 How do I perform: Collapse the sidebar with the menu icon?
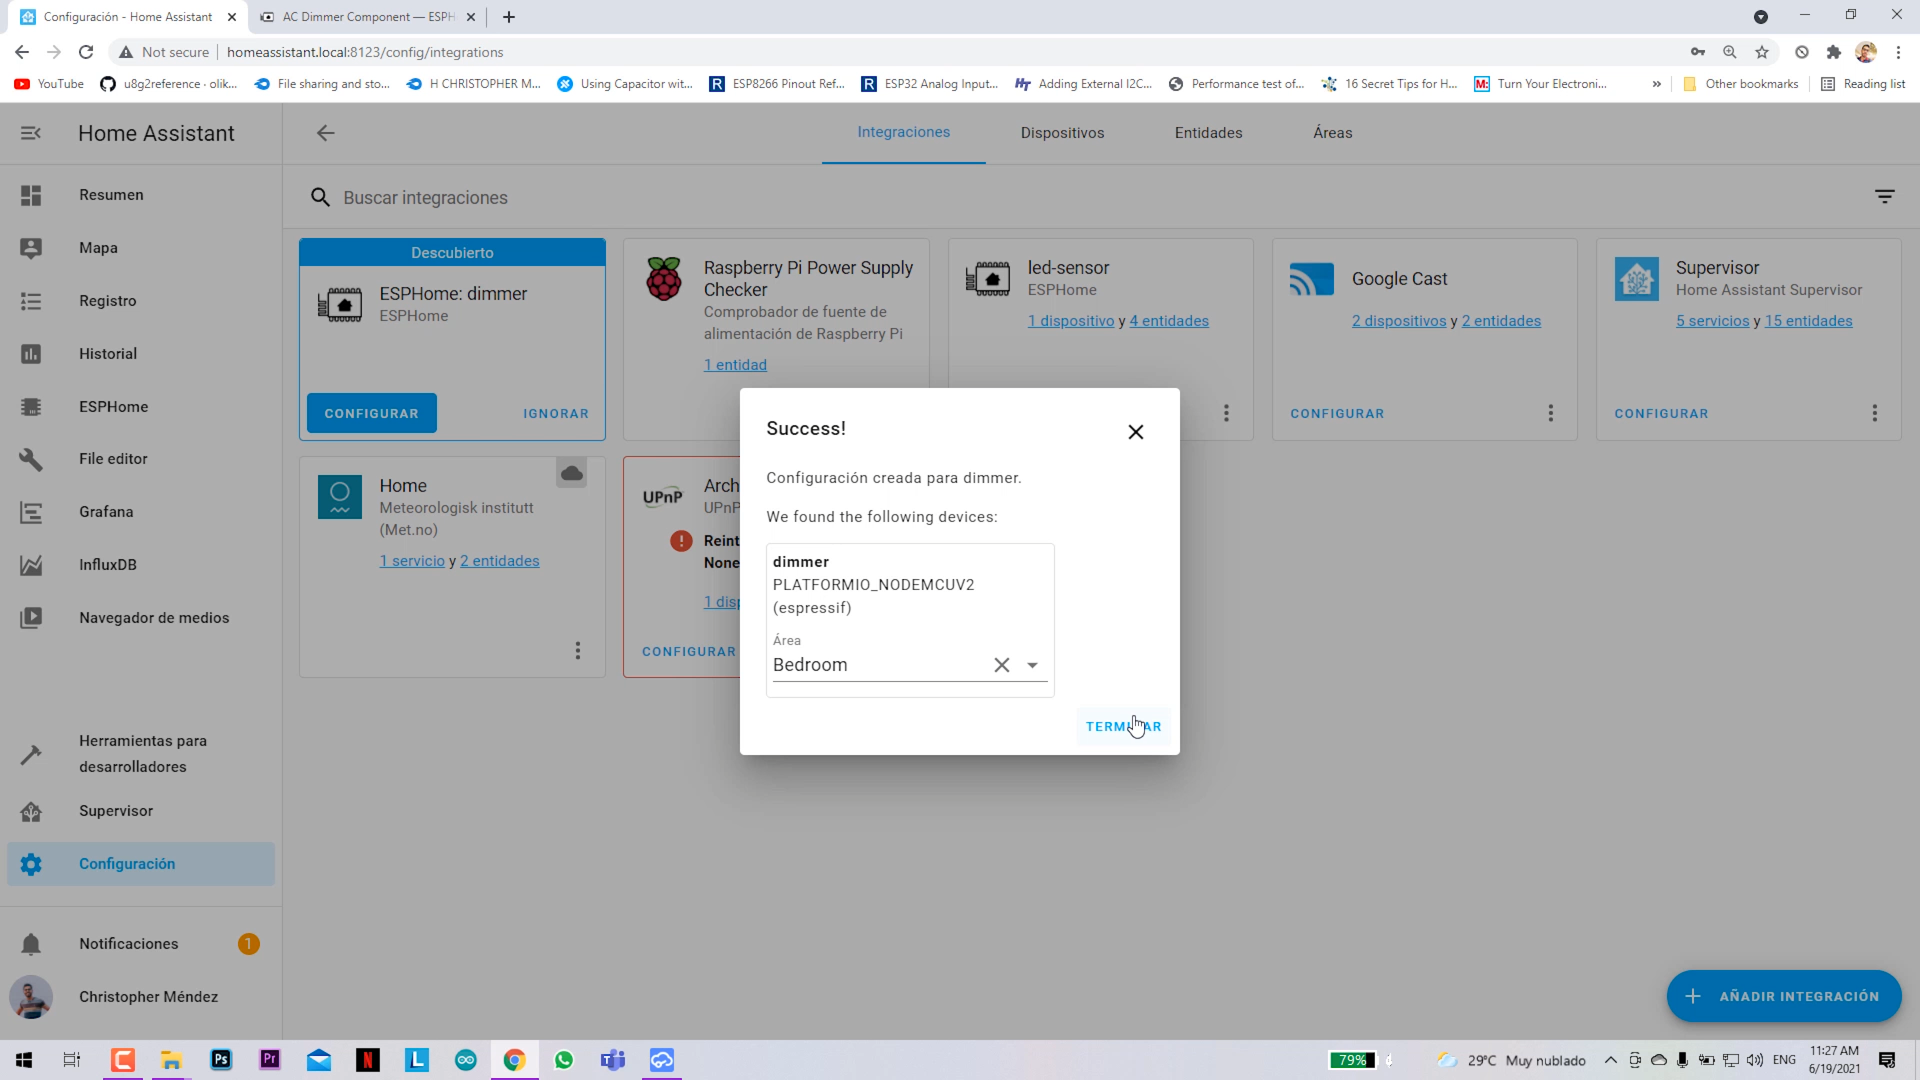coord(31,133)
